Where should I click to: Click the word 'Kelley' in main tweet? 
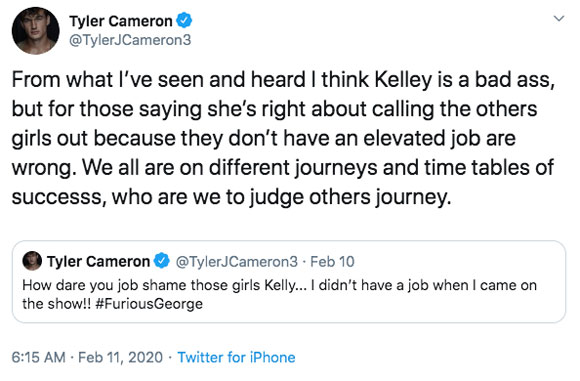(x=403, y=80)
